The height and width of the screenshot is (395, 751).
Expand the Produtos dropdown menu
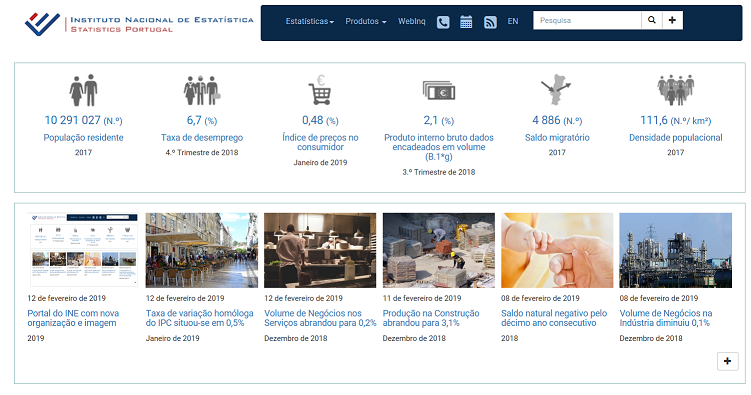[365, 21]
